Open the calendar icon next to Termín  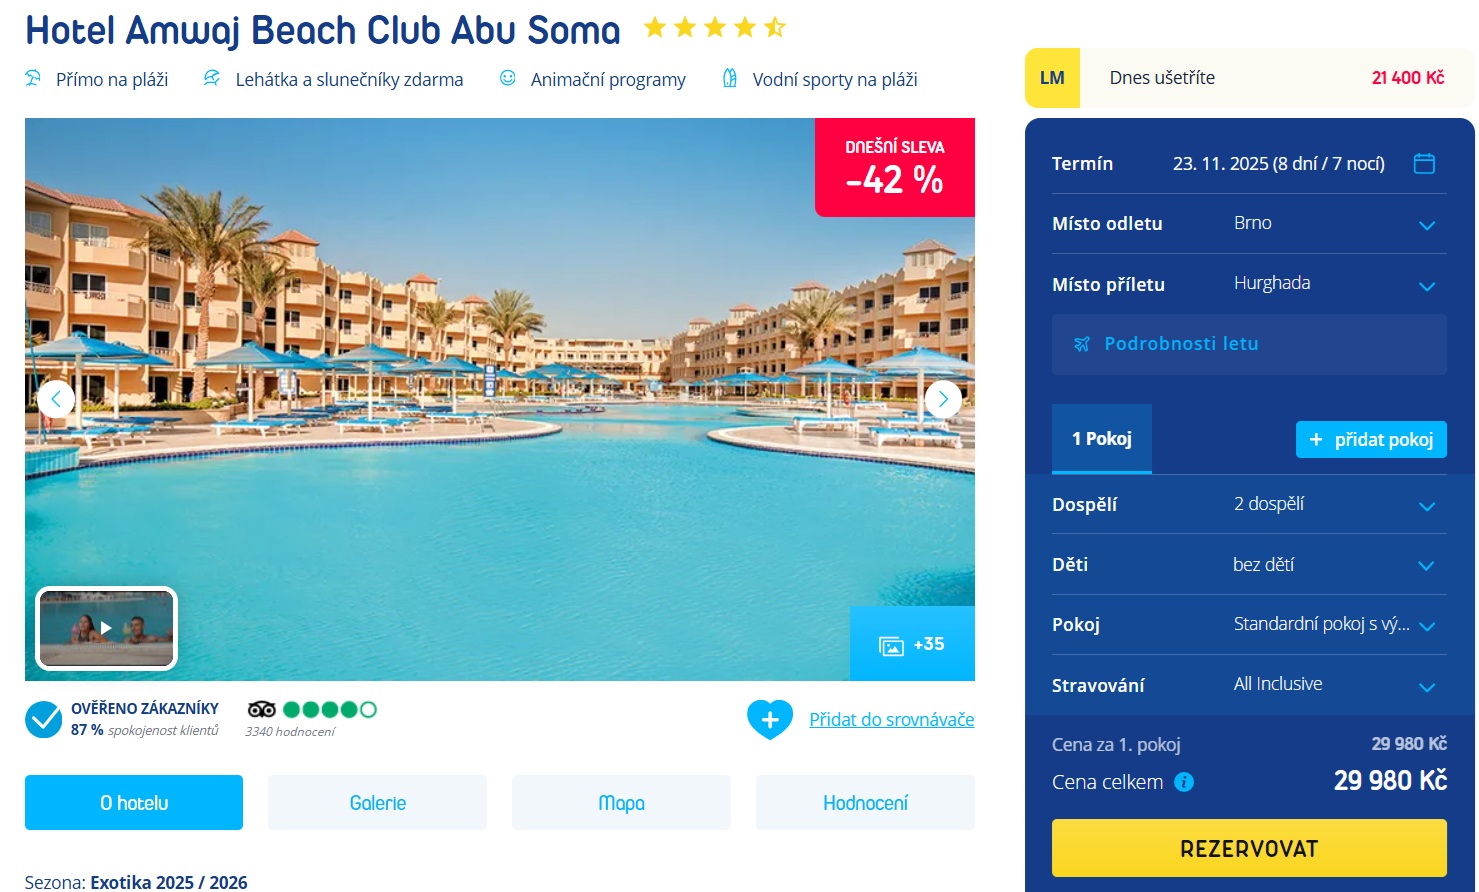click(x=1424, y=163)
